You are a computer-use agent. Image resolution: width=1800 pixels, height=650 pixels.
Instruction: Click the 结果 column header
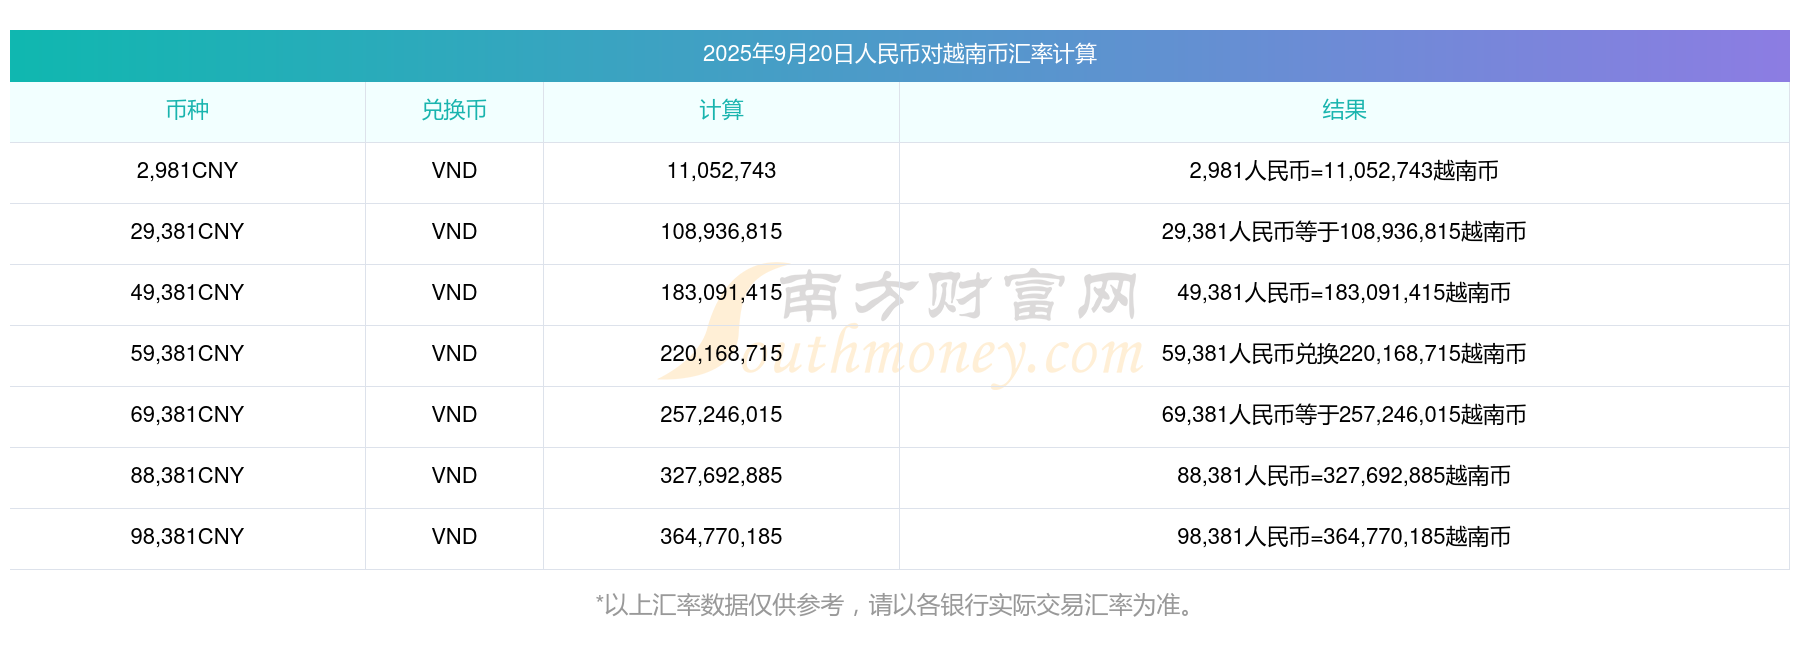click(1344, 110)
